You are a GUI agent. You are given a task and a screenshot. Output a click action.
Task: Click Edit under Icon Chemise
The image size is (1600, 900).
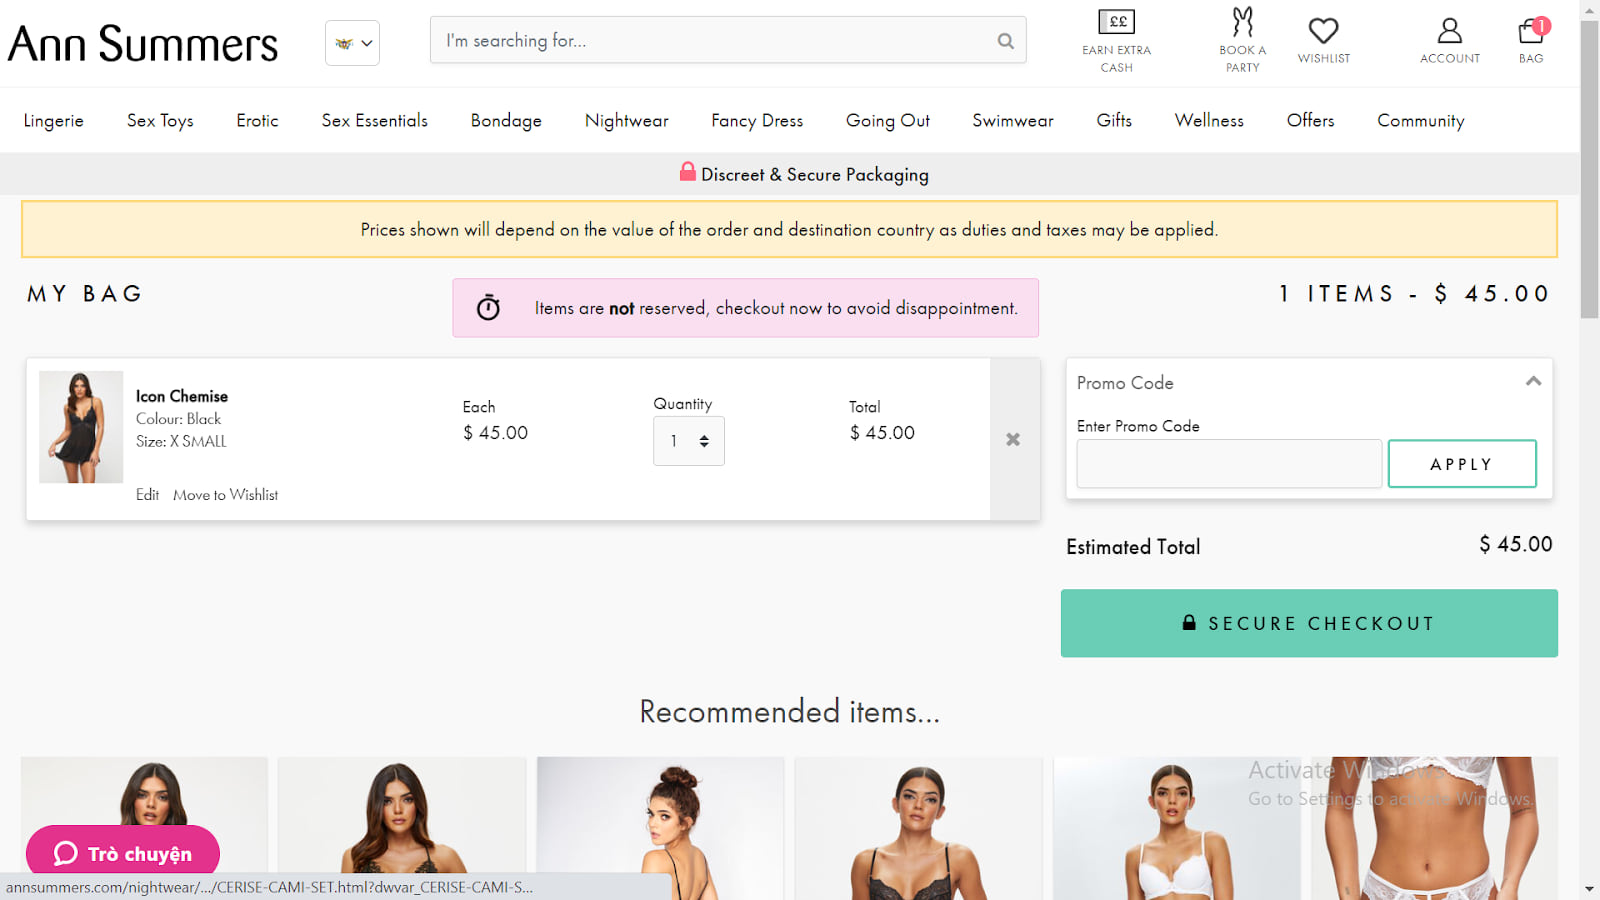[x=148, y=495]
